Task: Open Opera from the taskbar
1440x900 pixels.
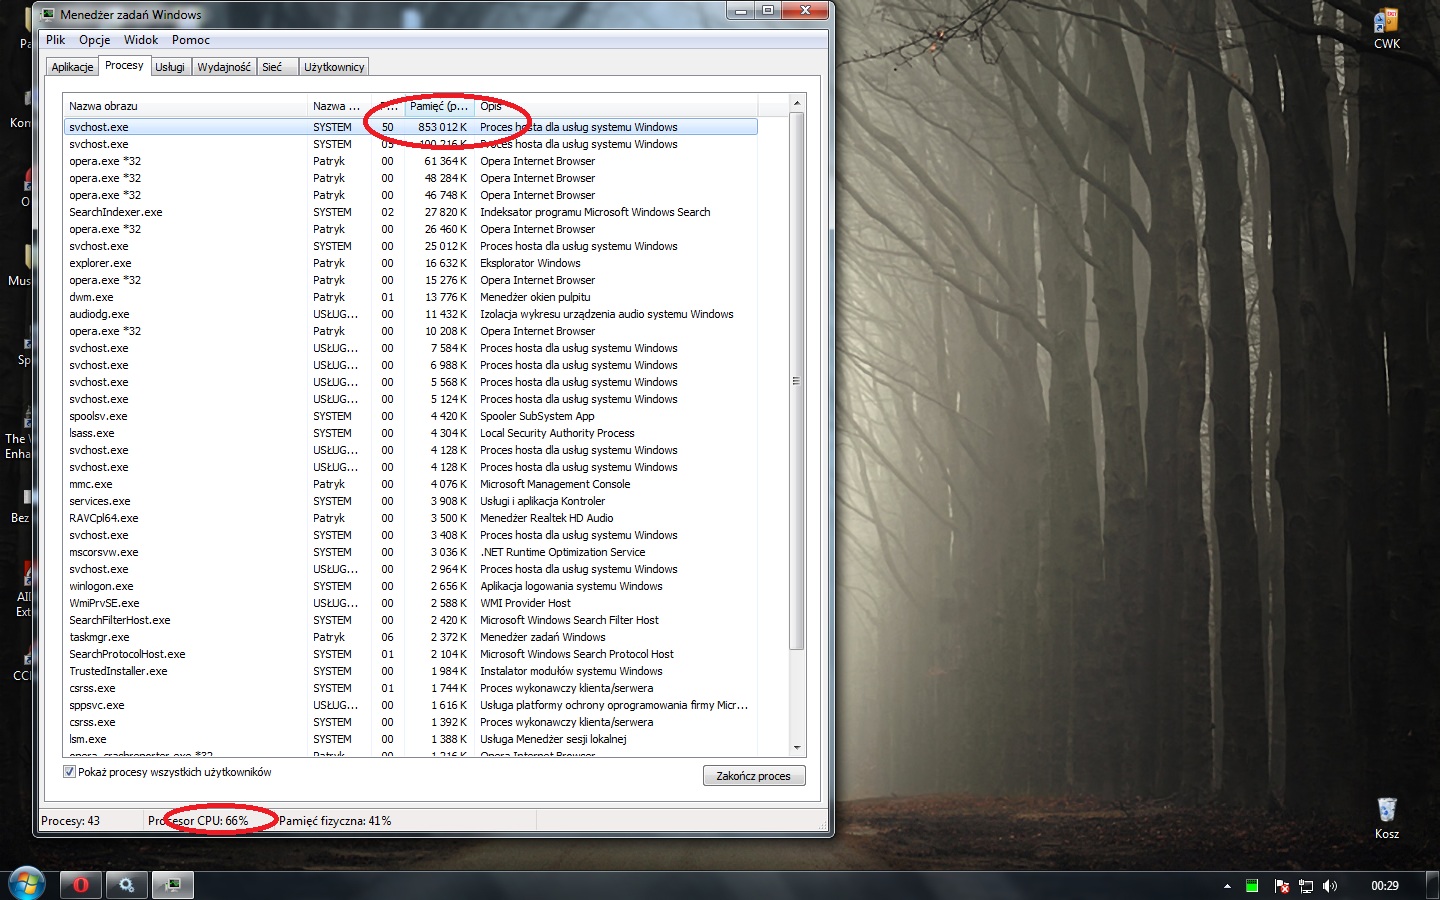Action: [x=80, y=885]
